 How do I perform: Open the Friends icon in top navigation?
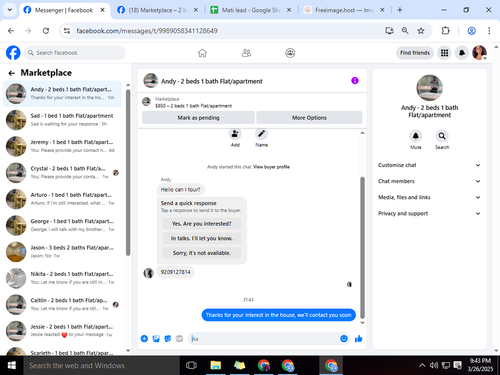[246, 53]
